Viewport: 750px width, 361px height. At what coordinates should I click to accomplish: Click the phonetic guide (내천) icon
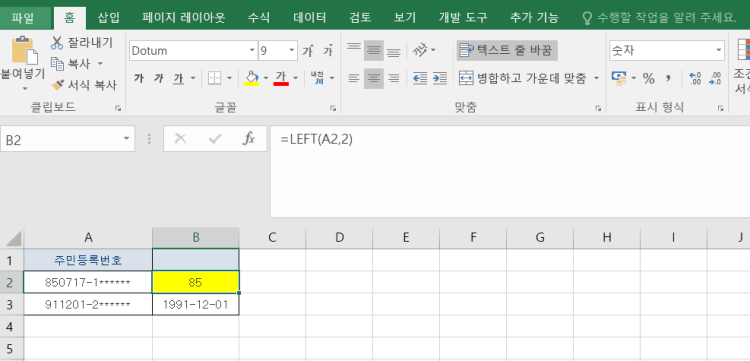[x=317, y=77]
